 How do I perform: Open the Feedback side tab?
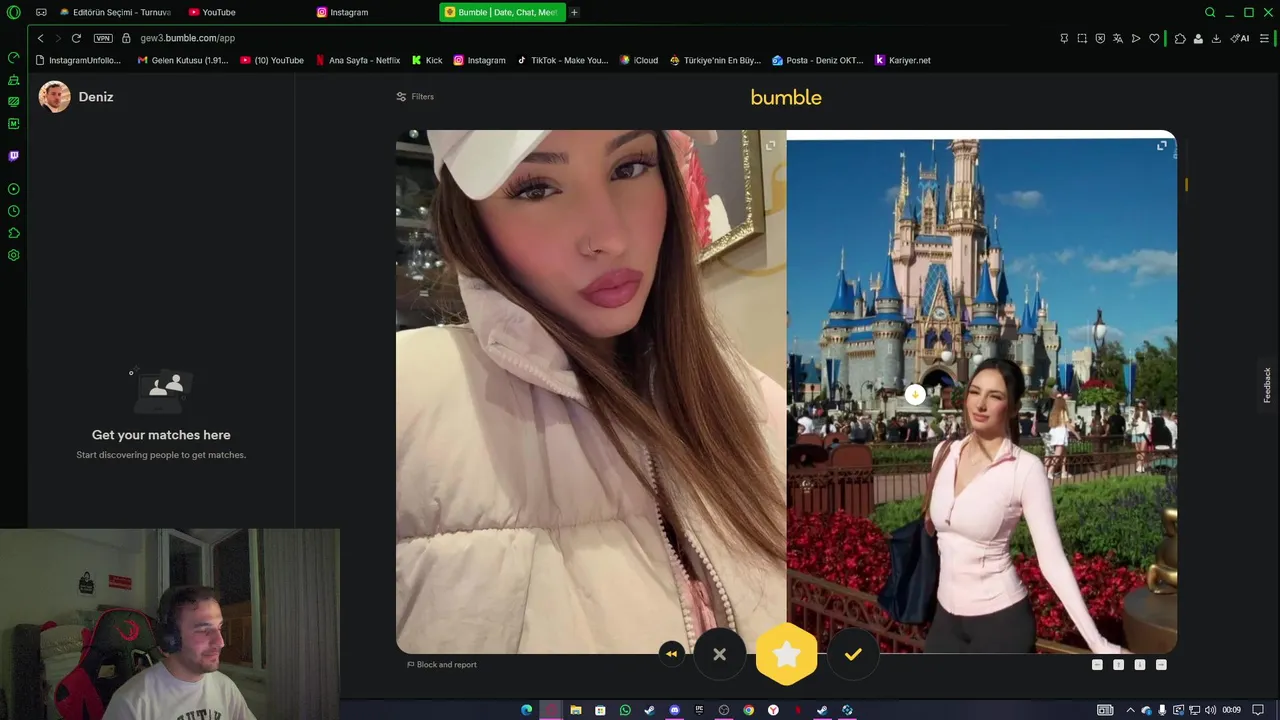coord(1267,385)
